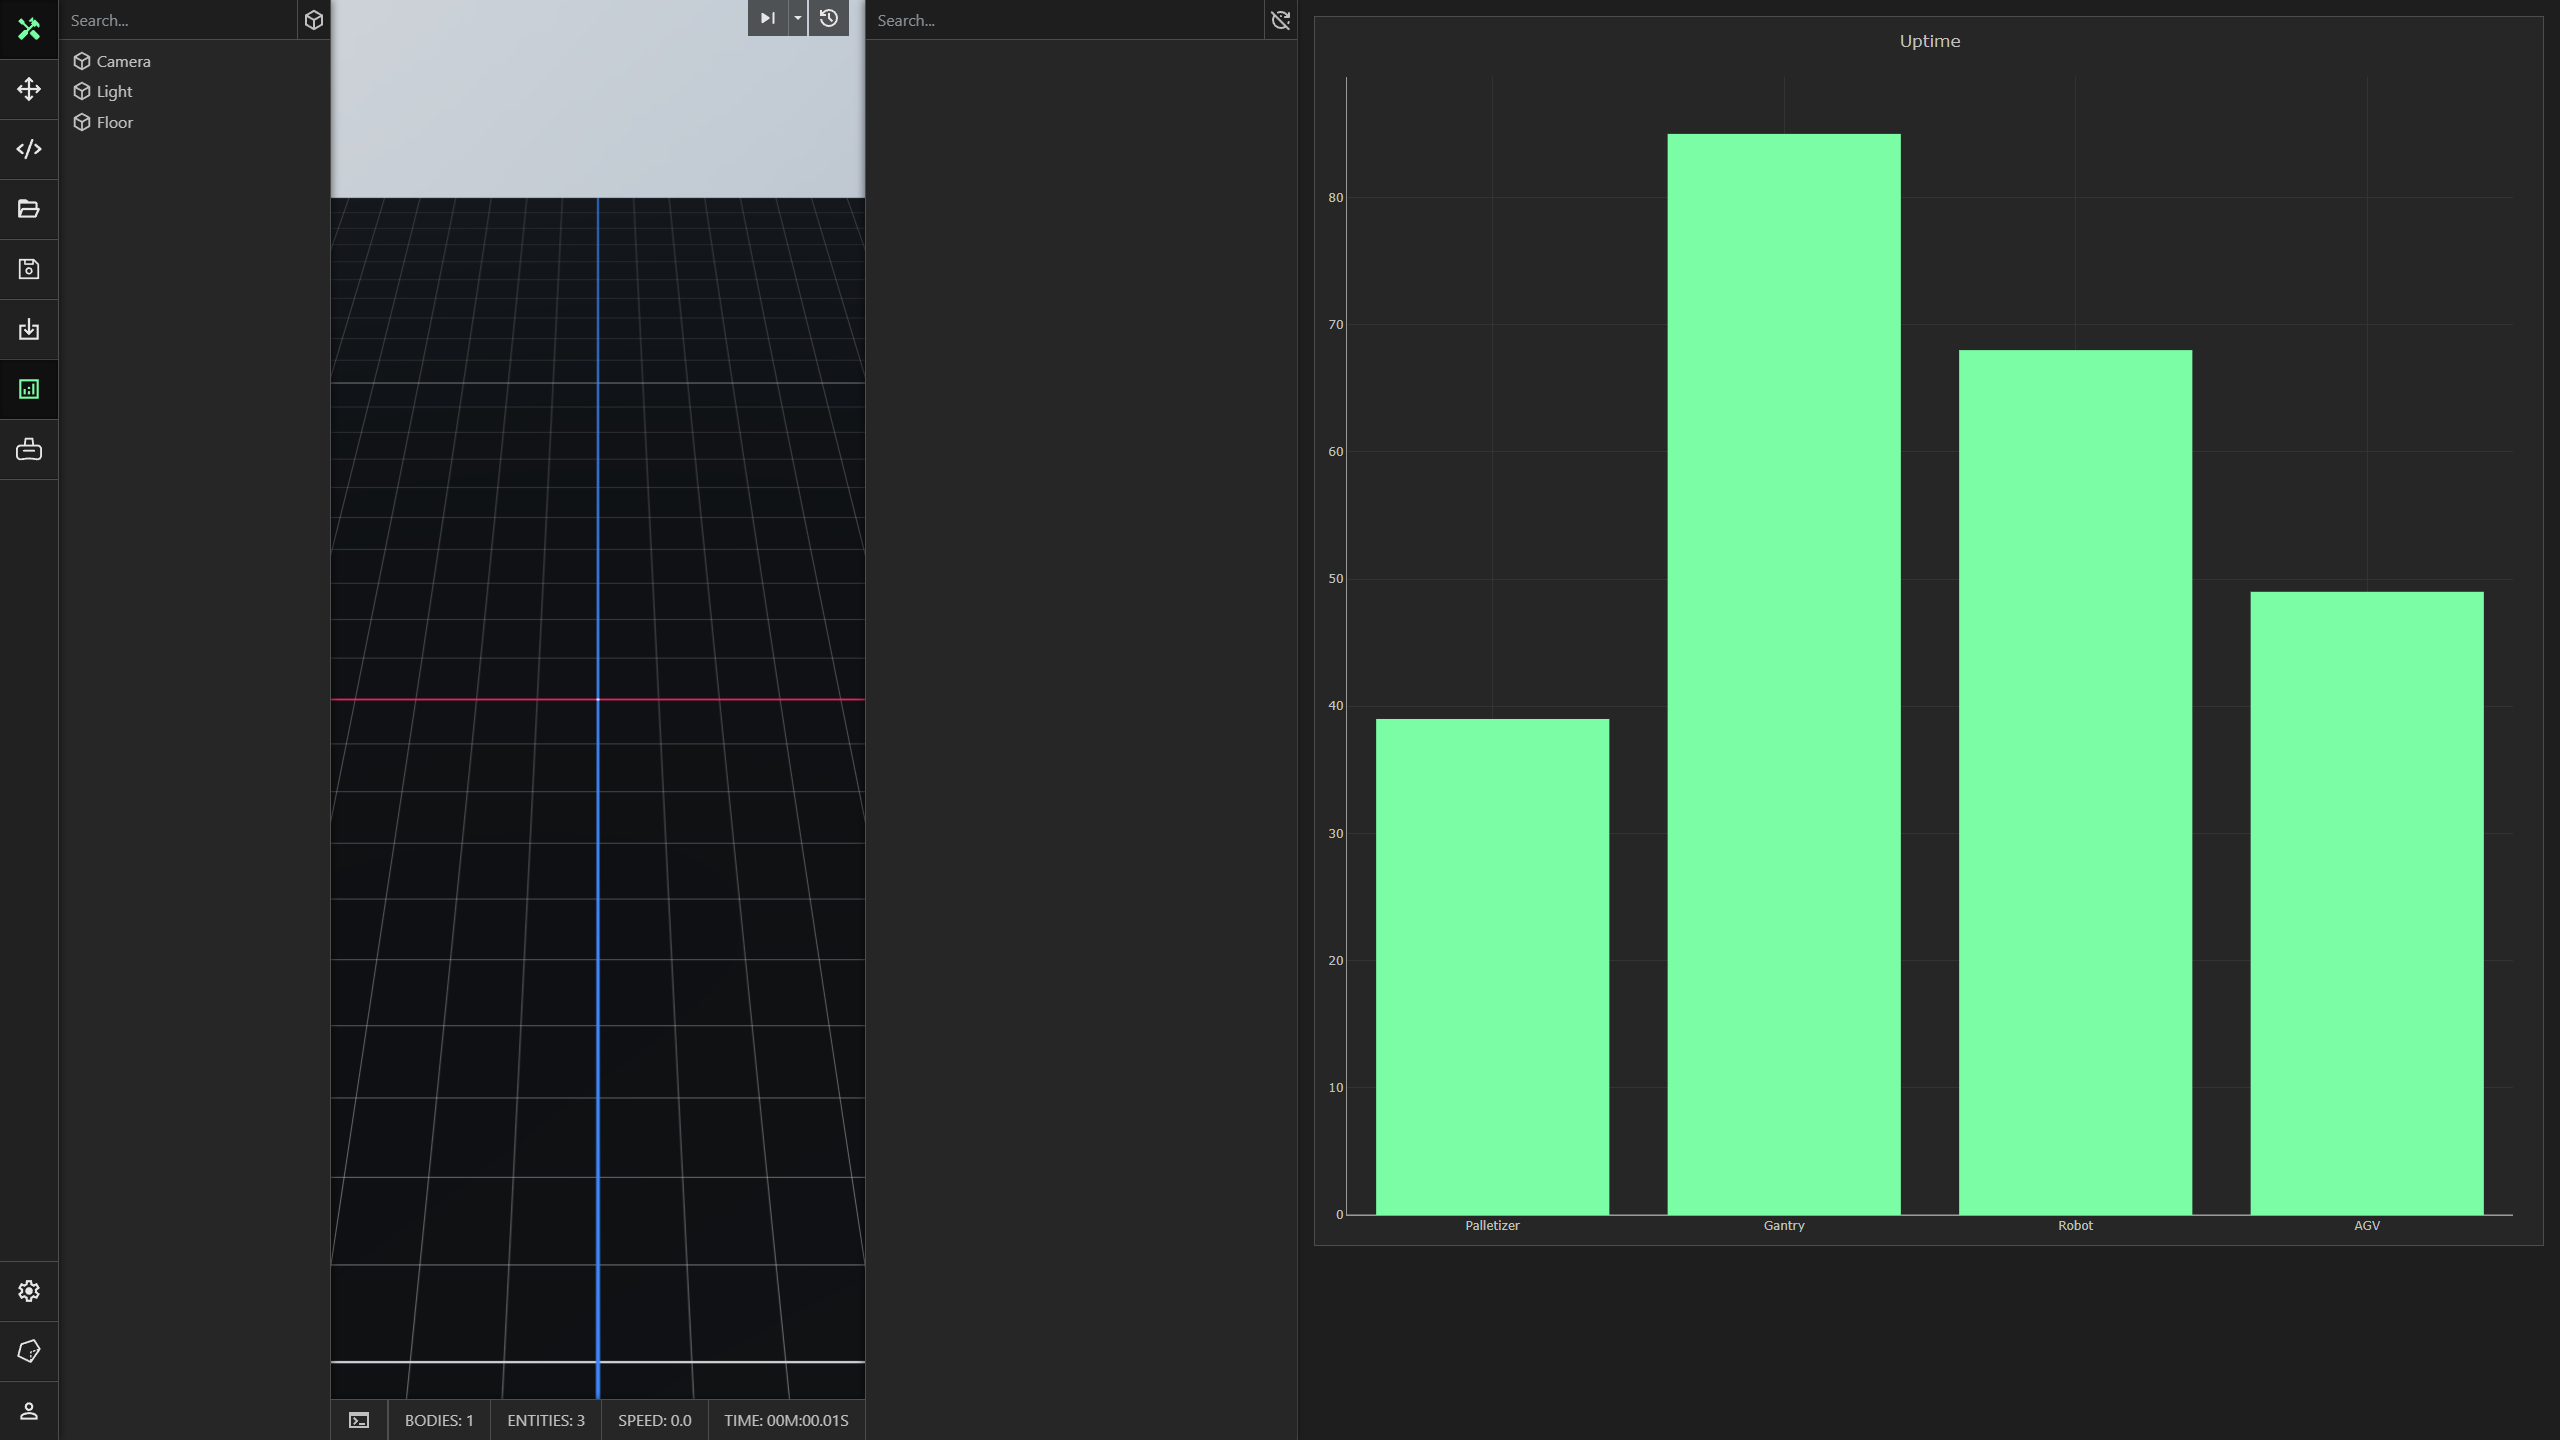The height and width of the screenshot is (1440, 2560).
Task: Click the BODIES: 1 status entry
Action: point(439,1420)
